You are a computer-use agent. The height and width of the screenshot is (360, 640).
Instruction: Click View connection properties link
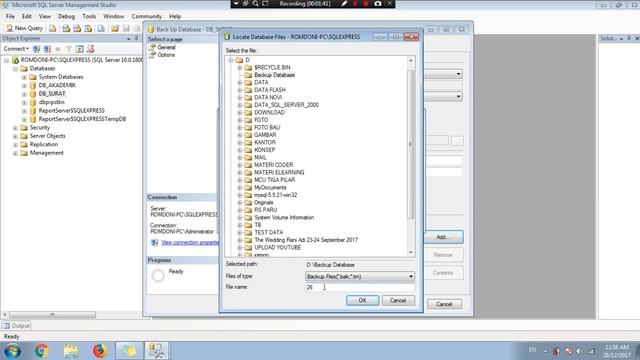pyautogui.click(x=190, y=242)
